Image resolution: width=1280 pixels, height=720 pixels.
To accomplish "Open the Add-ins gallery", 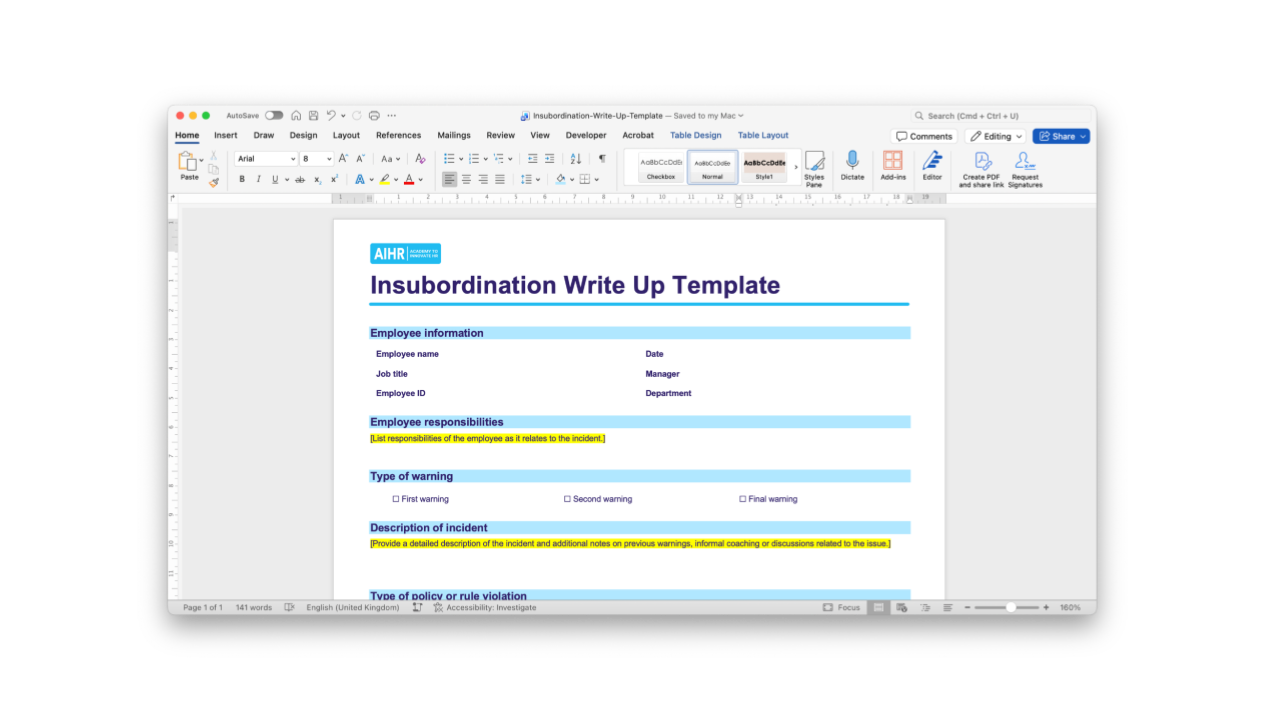I will pyautogui.click(x=893, y=166).
